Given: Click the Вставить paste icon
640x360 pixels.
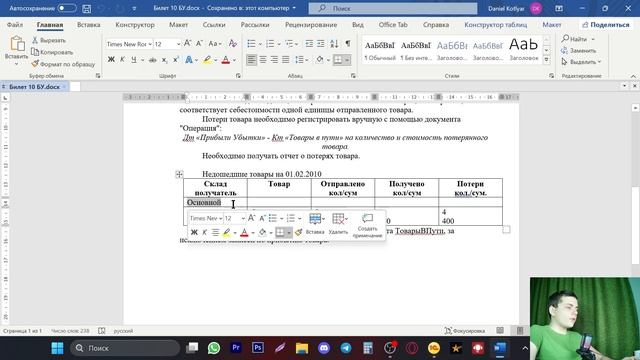Looking at the screenshot, I should [x=17, y=44].
